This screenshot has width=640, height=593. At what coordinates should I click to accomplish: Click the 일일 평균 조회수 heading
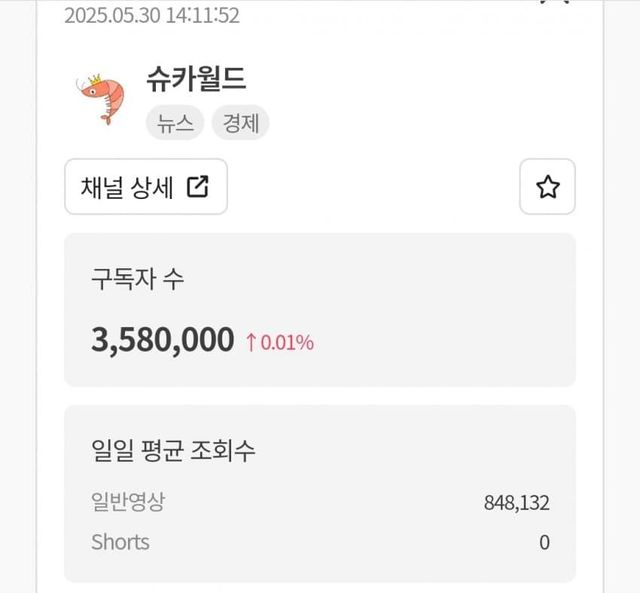(x=173, y=450)
